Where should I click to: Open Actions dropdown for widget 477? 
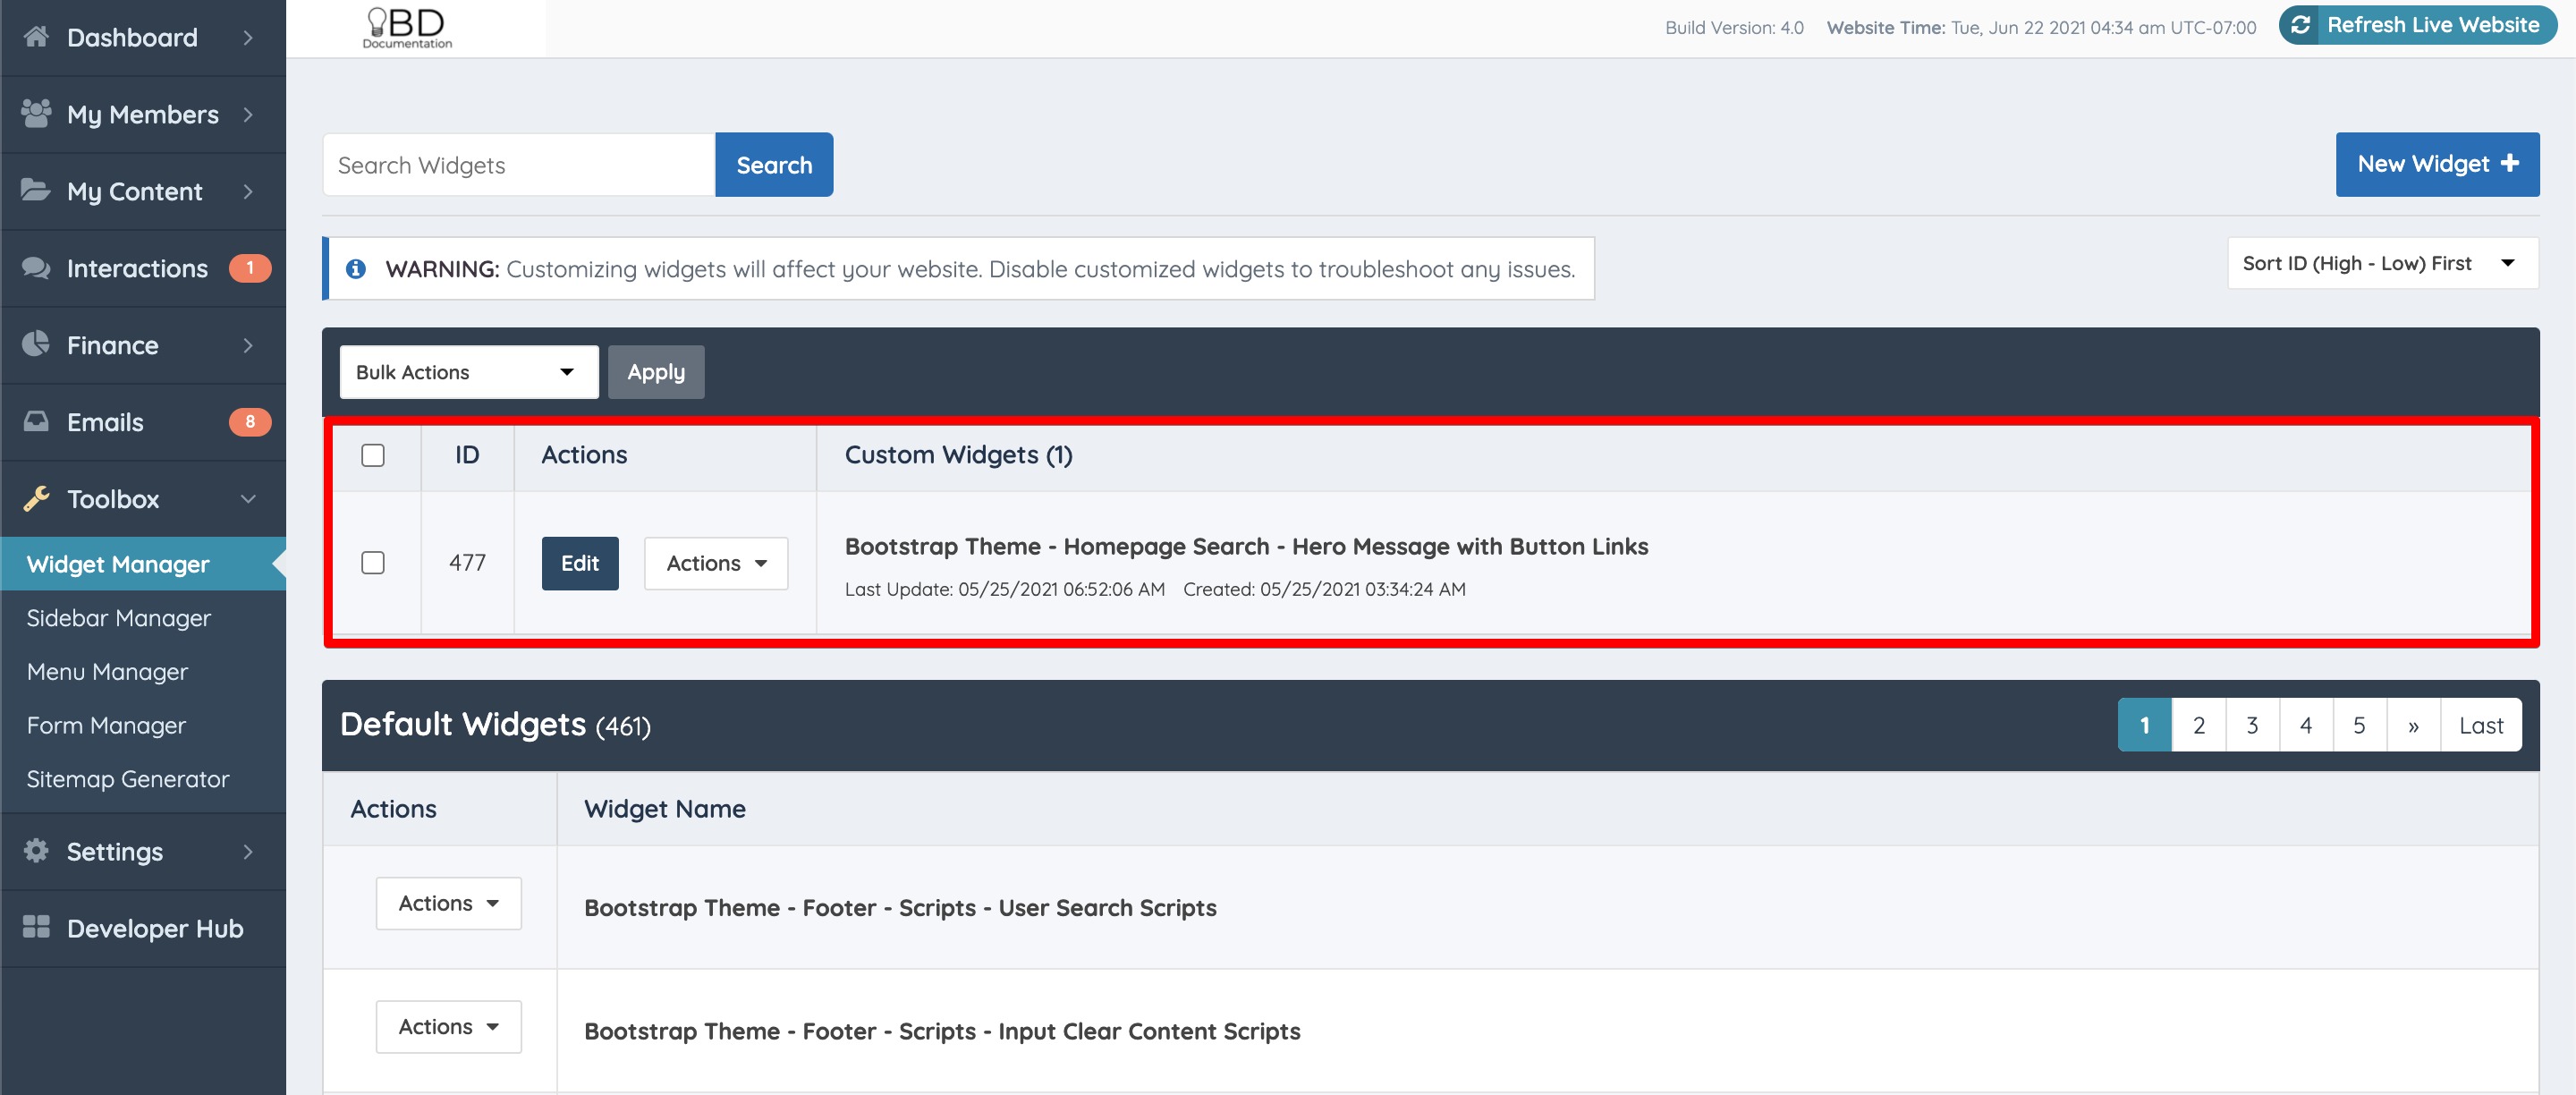[x=716, y=563]
